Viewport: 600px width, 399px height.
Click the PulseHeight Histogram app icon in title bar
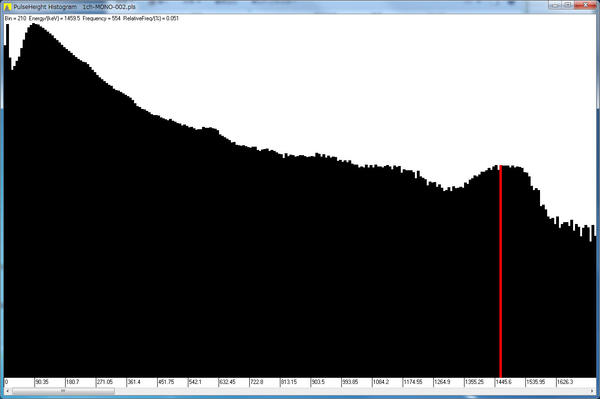pyautogui.click(x=7, y=7)
